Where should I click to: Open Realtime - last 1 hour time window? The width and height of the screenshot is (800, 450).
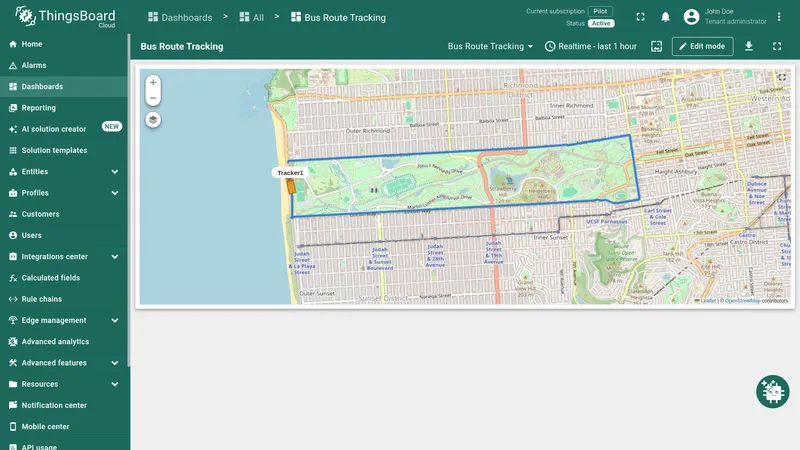pyautogui.click(x=591, y=46)
